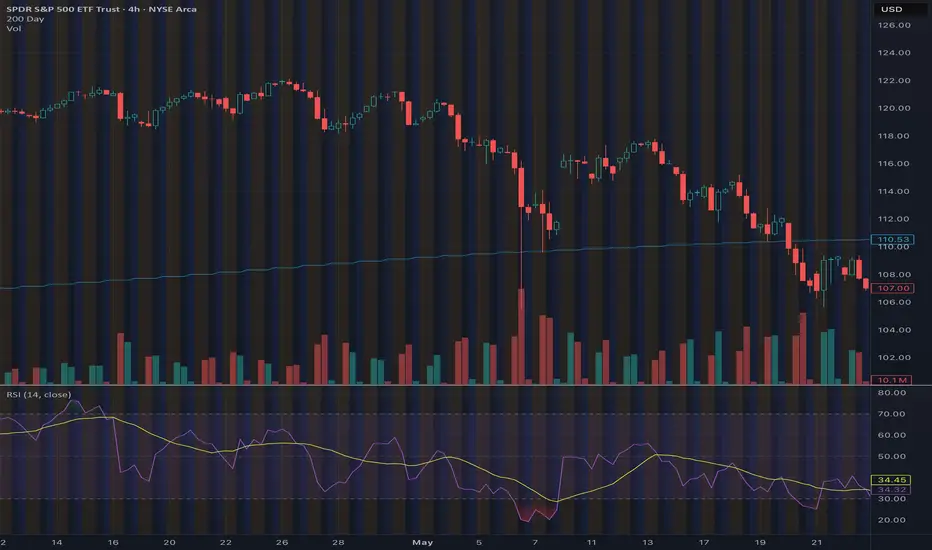
Task: Click the 30.00 RSI axis label
Action: pyautogui.click(x=892, y=499)
